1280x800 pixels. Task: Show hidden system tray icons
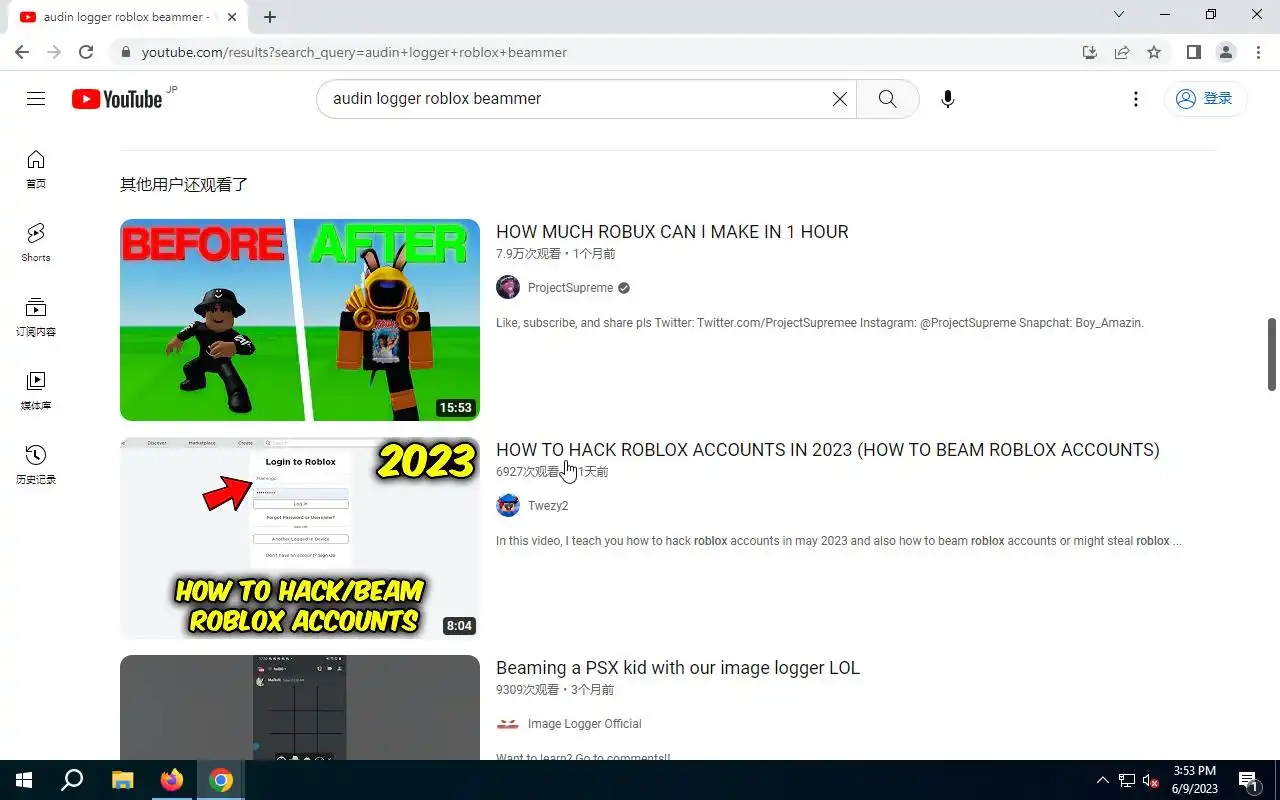coord(1103,780)
